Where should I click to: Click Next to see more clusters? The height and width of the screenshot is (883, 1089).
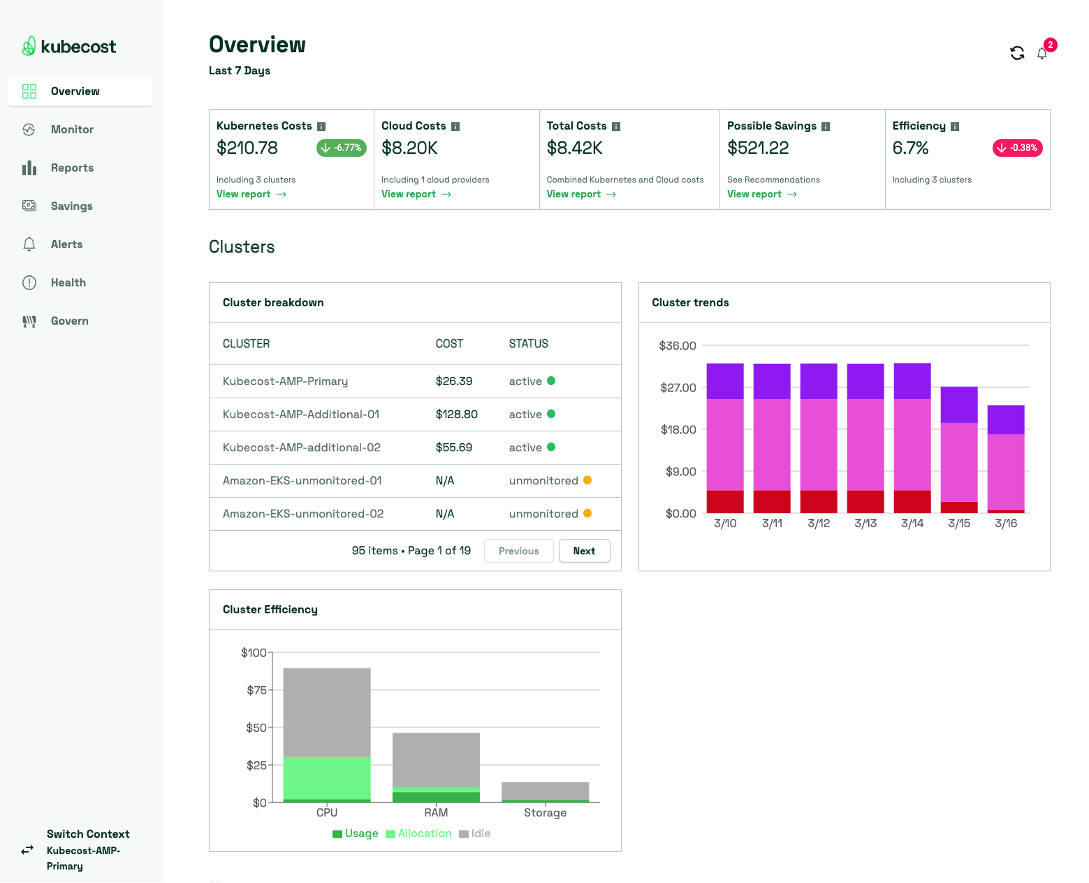click(x=584, y=551)
